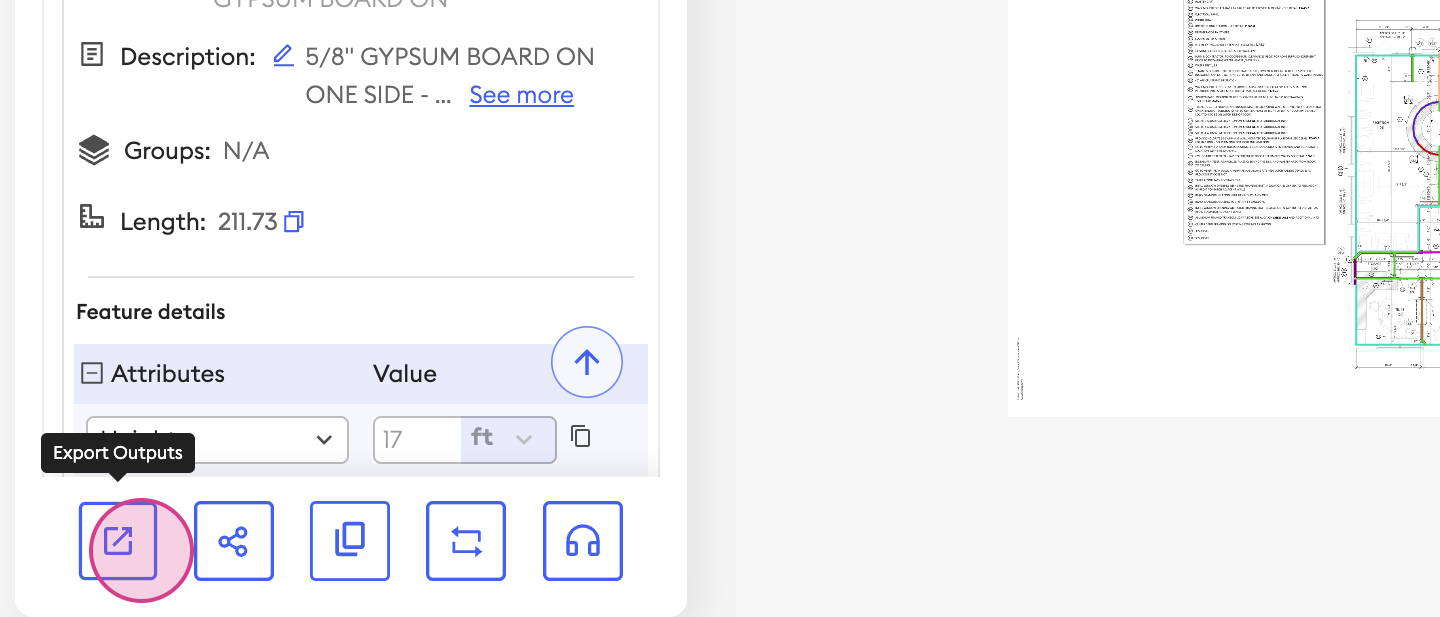Viewport: 1440px width, 617px height.
Task: Click the Description document icon
Action: pos(92,55)
